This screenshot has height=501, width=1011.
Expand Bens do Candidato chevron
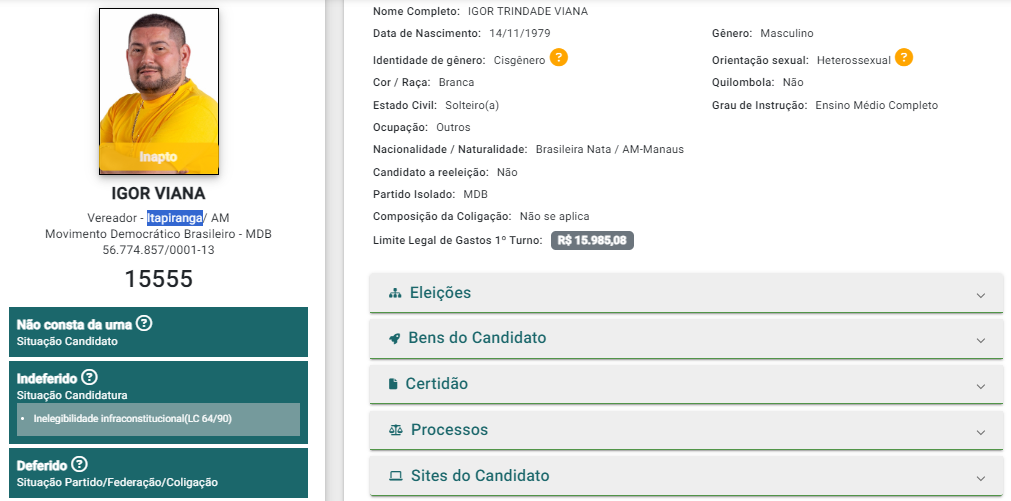pos(981,340)
